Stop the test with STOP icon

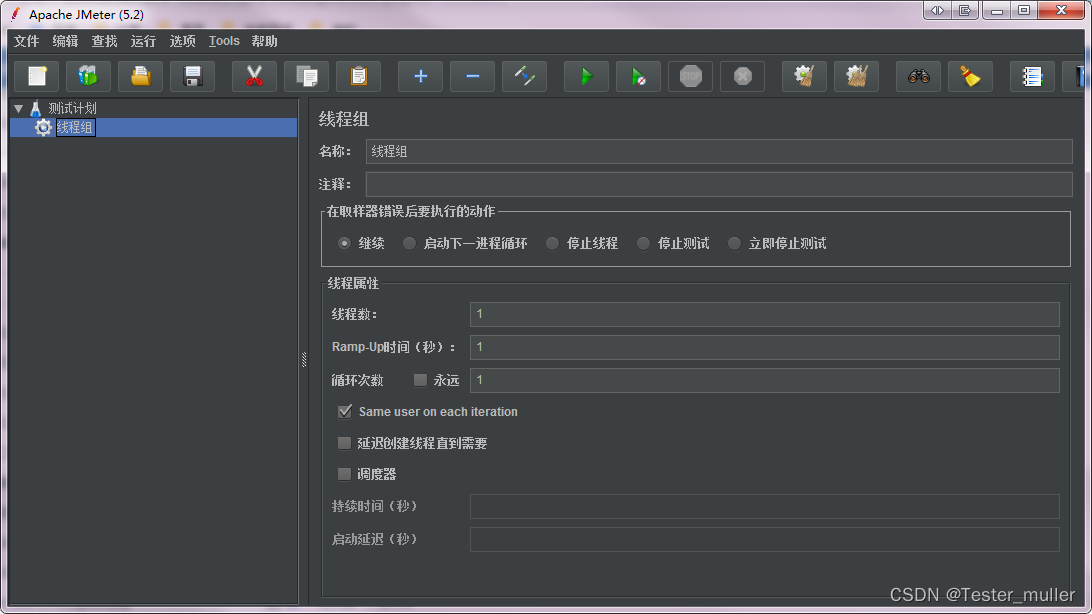point(691,77)
